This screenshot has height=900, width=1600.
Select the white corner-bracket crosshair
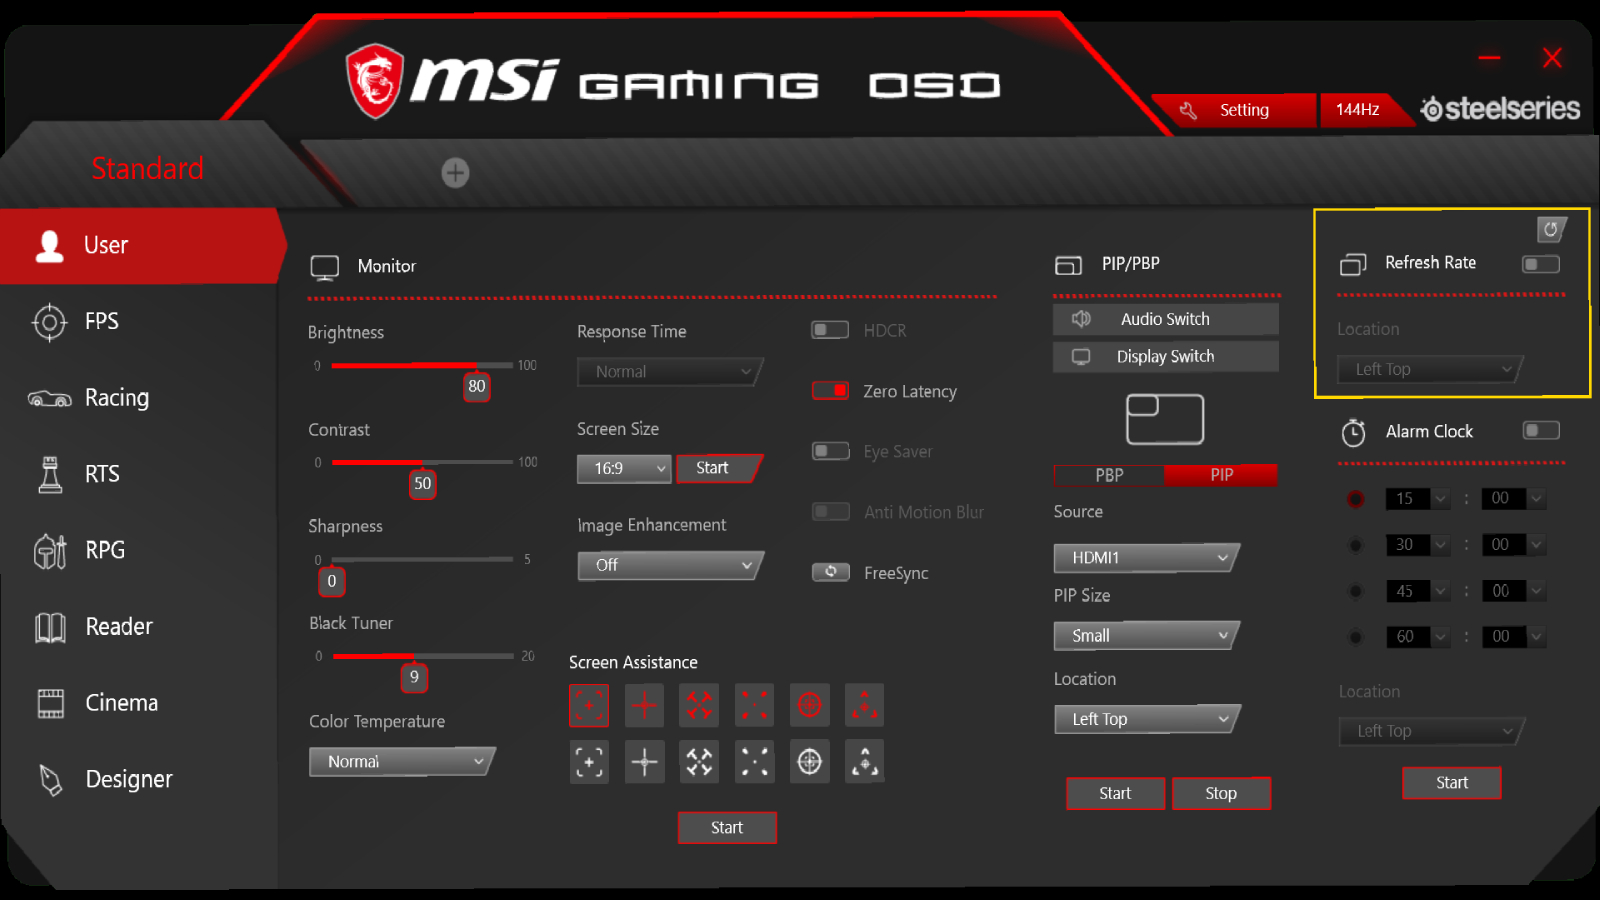[x=589, y=762]
